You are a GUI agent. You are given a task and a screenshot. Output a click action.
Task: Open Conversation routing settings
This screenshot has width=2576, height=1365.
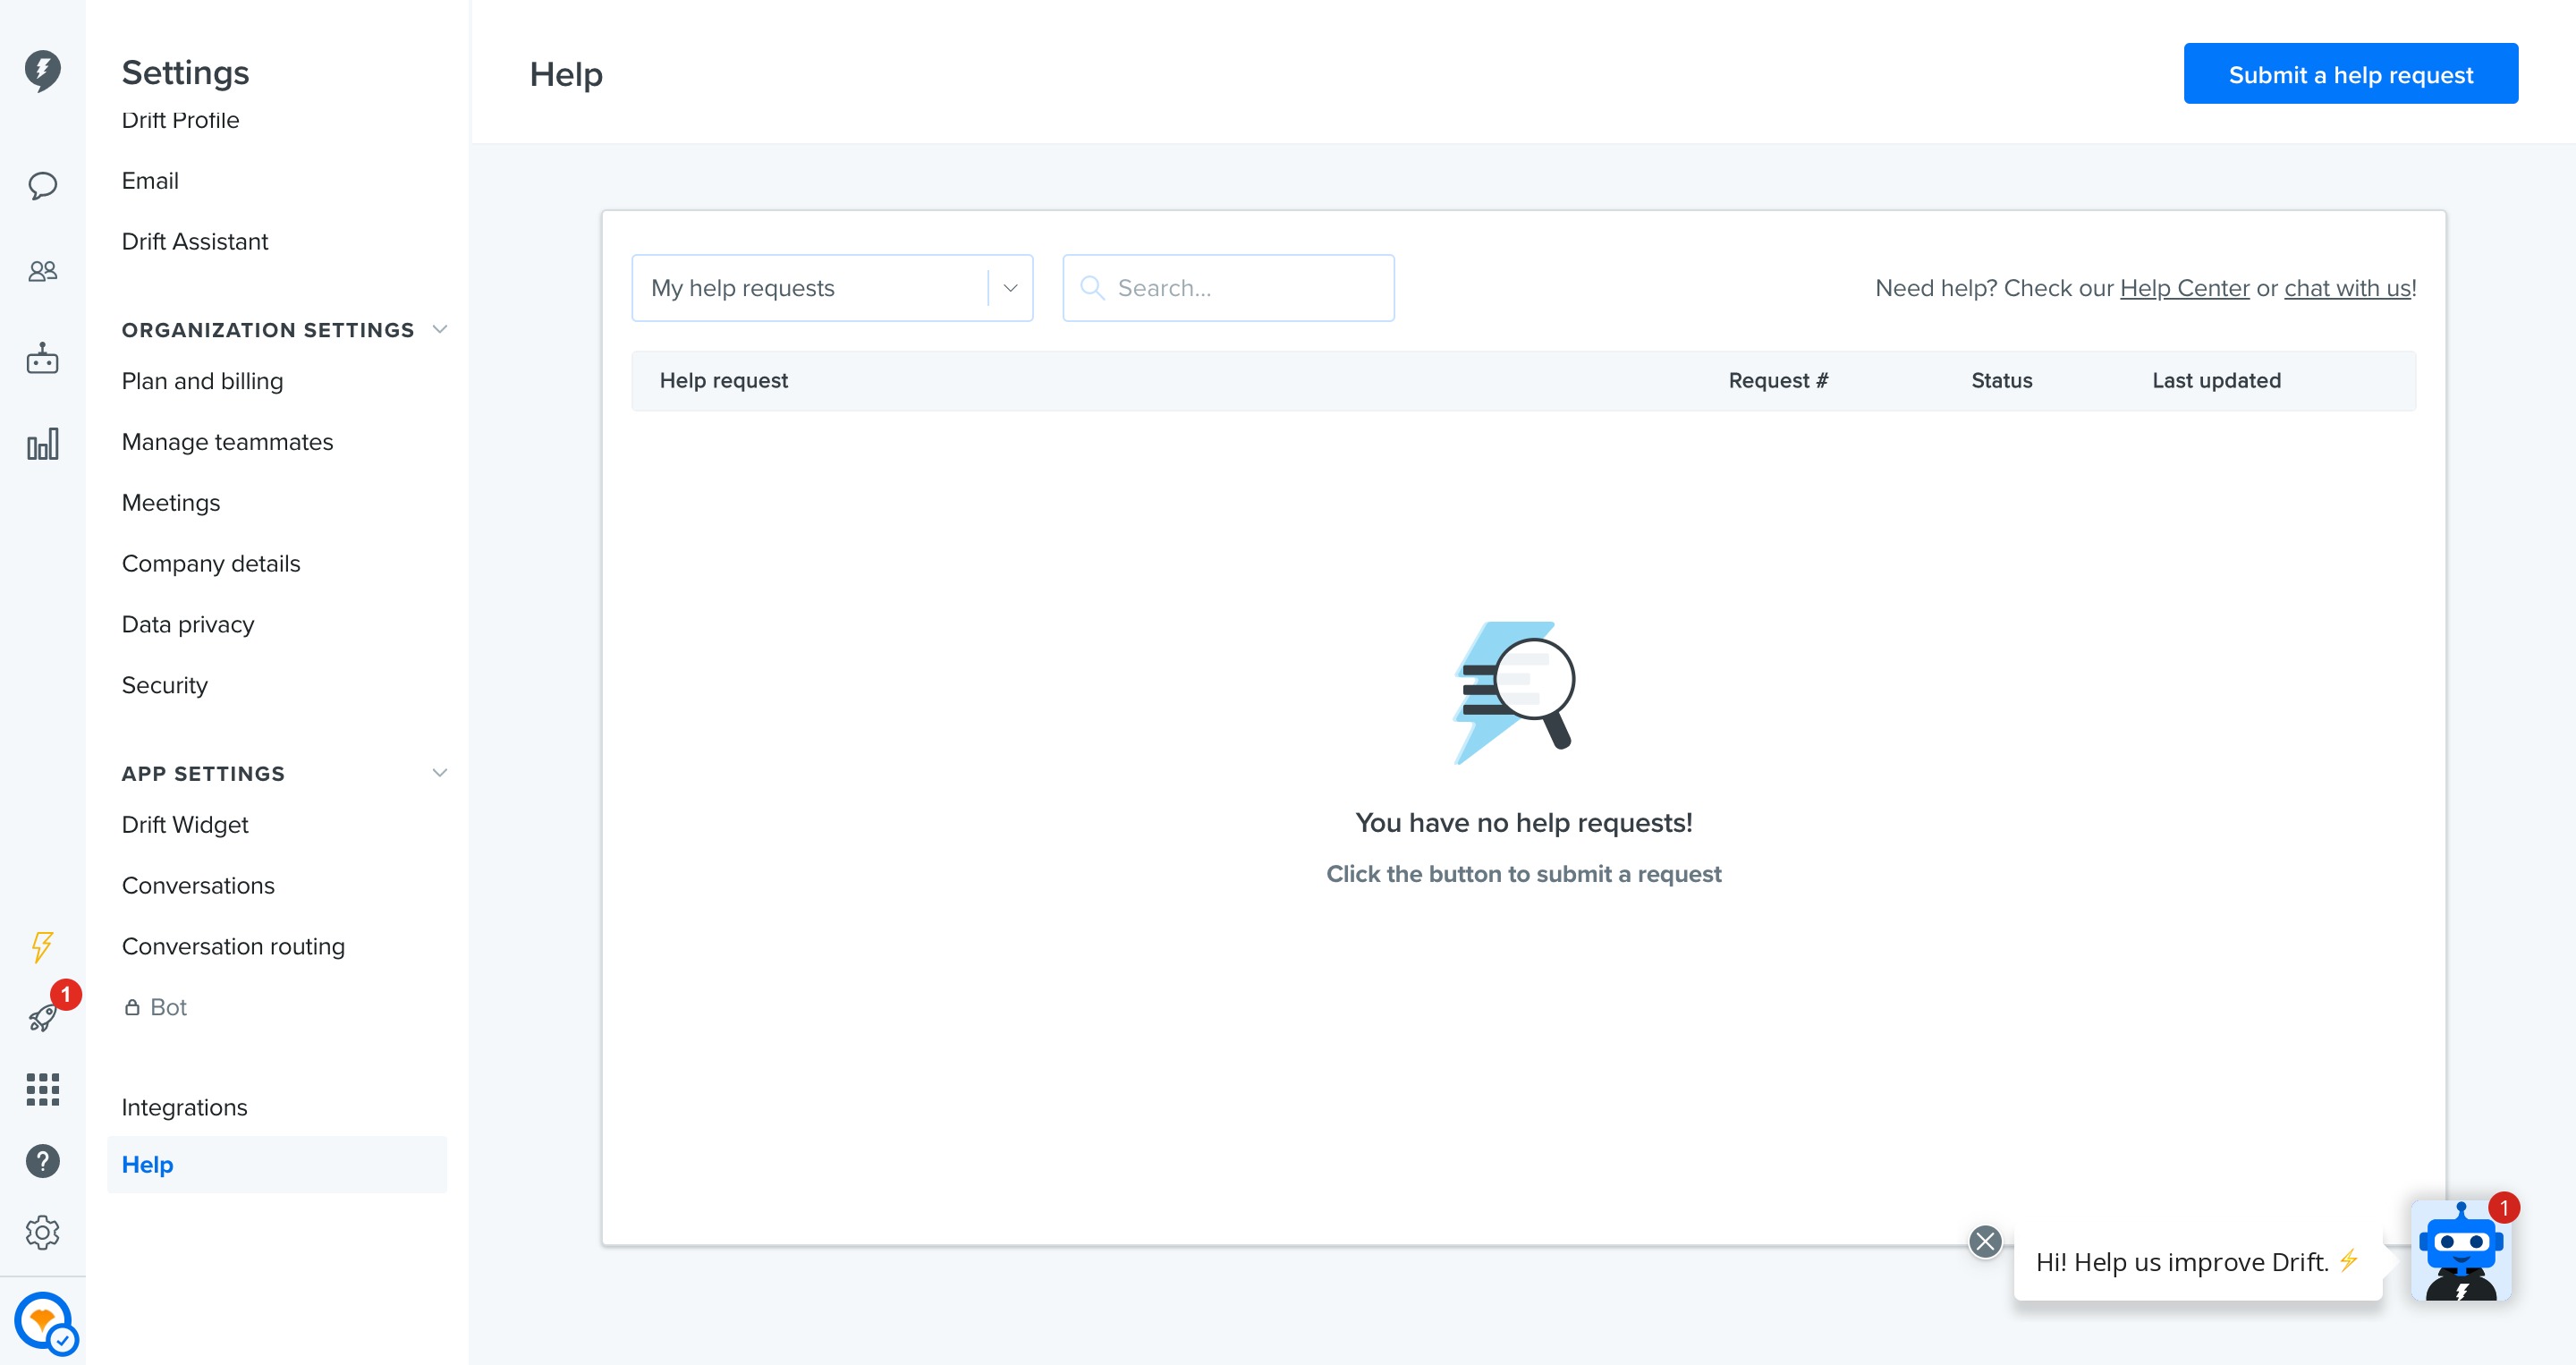pyautogui.click(x=233, y=947)
